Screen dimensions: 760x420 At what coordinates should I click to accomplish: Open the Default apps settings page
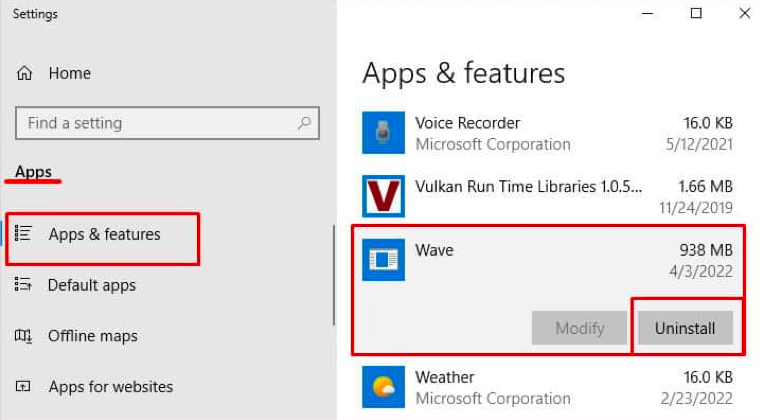(91, 285)
